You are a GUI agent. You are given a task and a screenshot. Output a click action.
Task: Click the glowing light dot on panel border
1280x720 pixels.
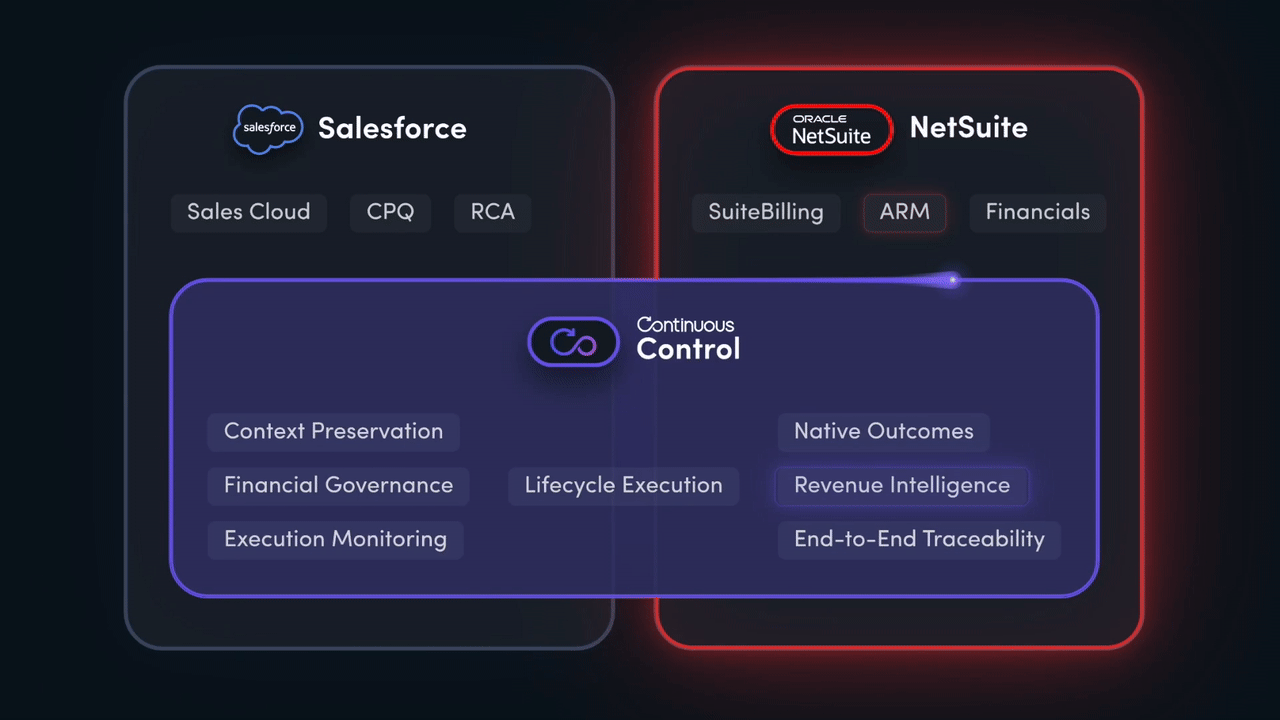[x=953, y=280]
